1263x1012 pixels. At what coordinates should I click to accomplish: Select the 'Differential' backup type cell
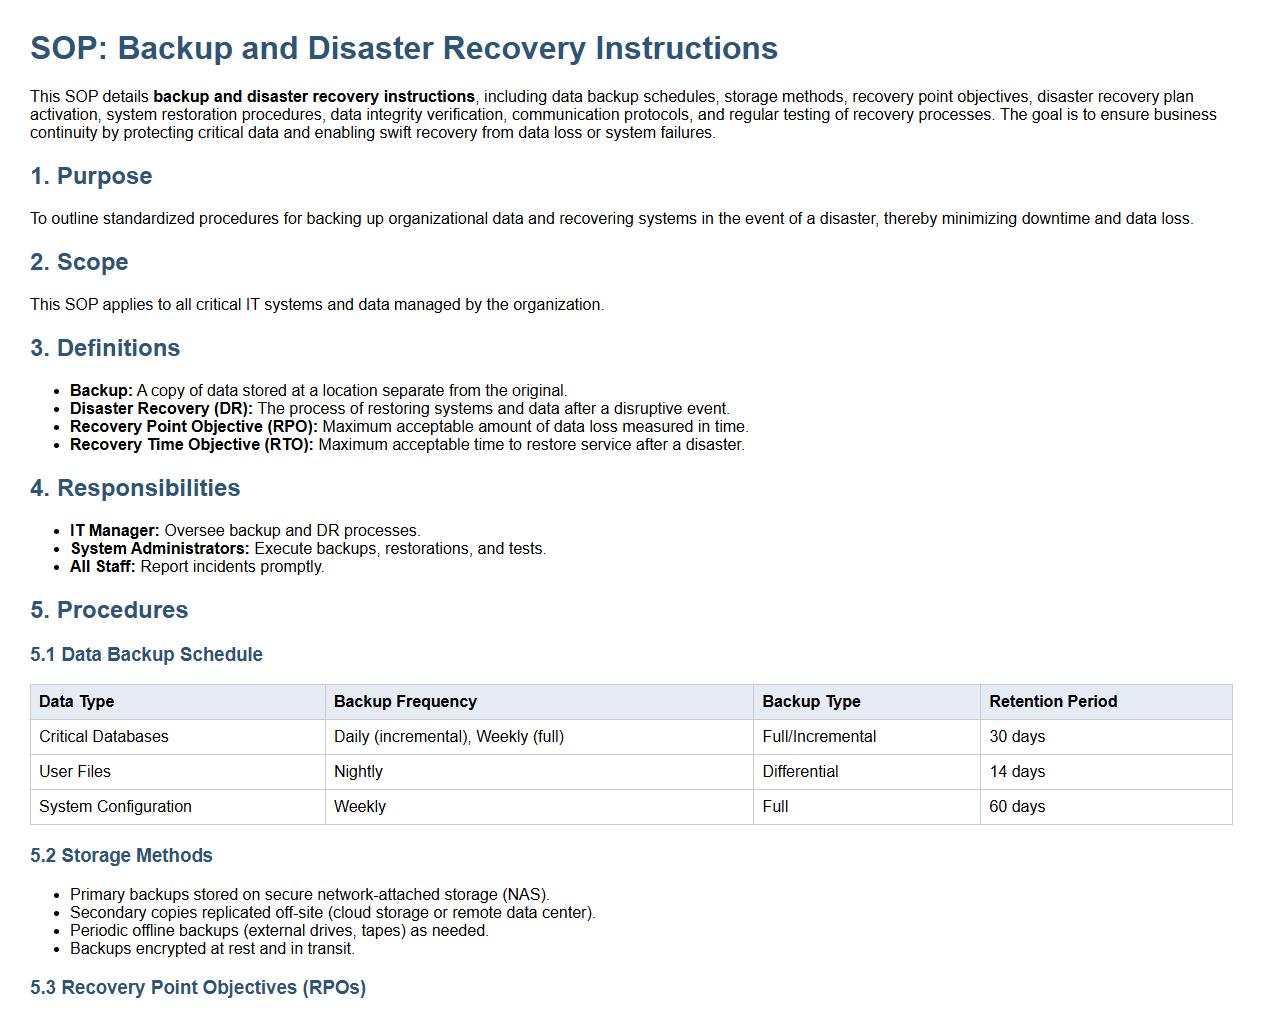coord(800,771)
